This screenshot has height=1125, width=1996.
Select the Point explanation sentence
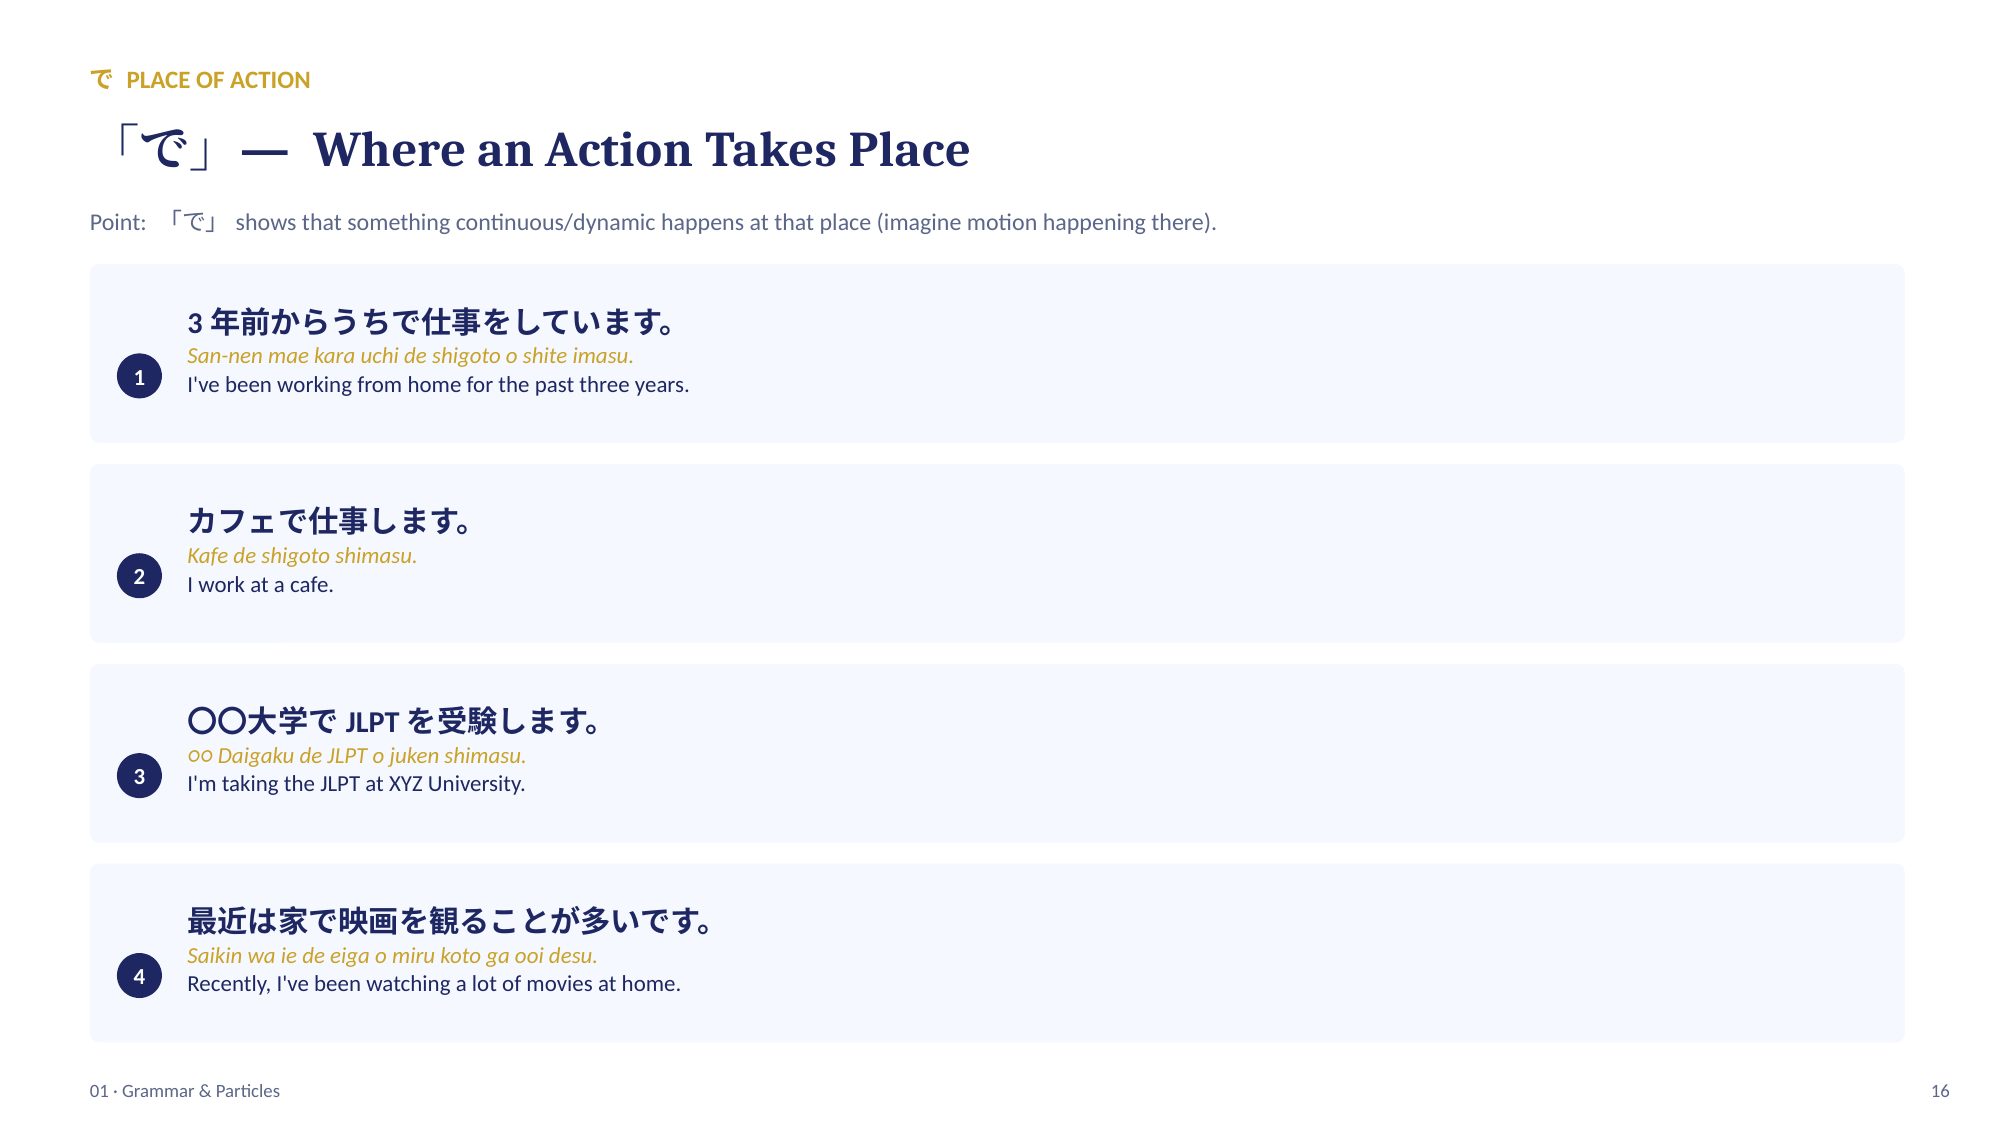click(x=653, y=222)
